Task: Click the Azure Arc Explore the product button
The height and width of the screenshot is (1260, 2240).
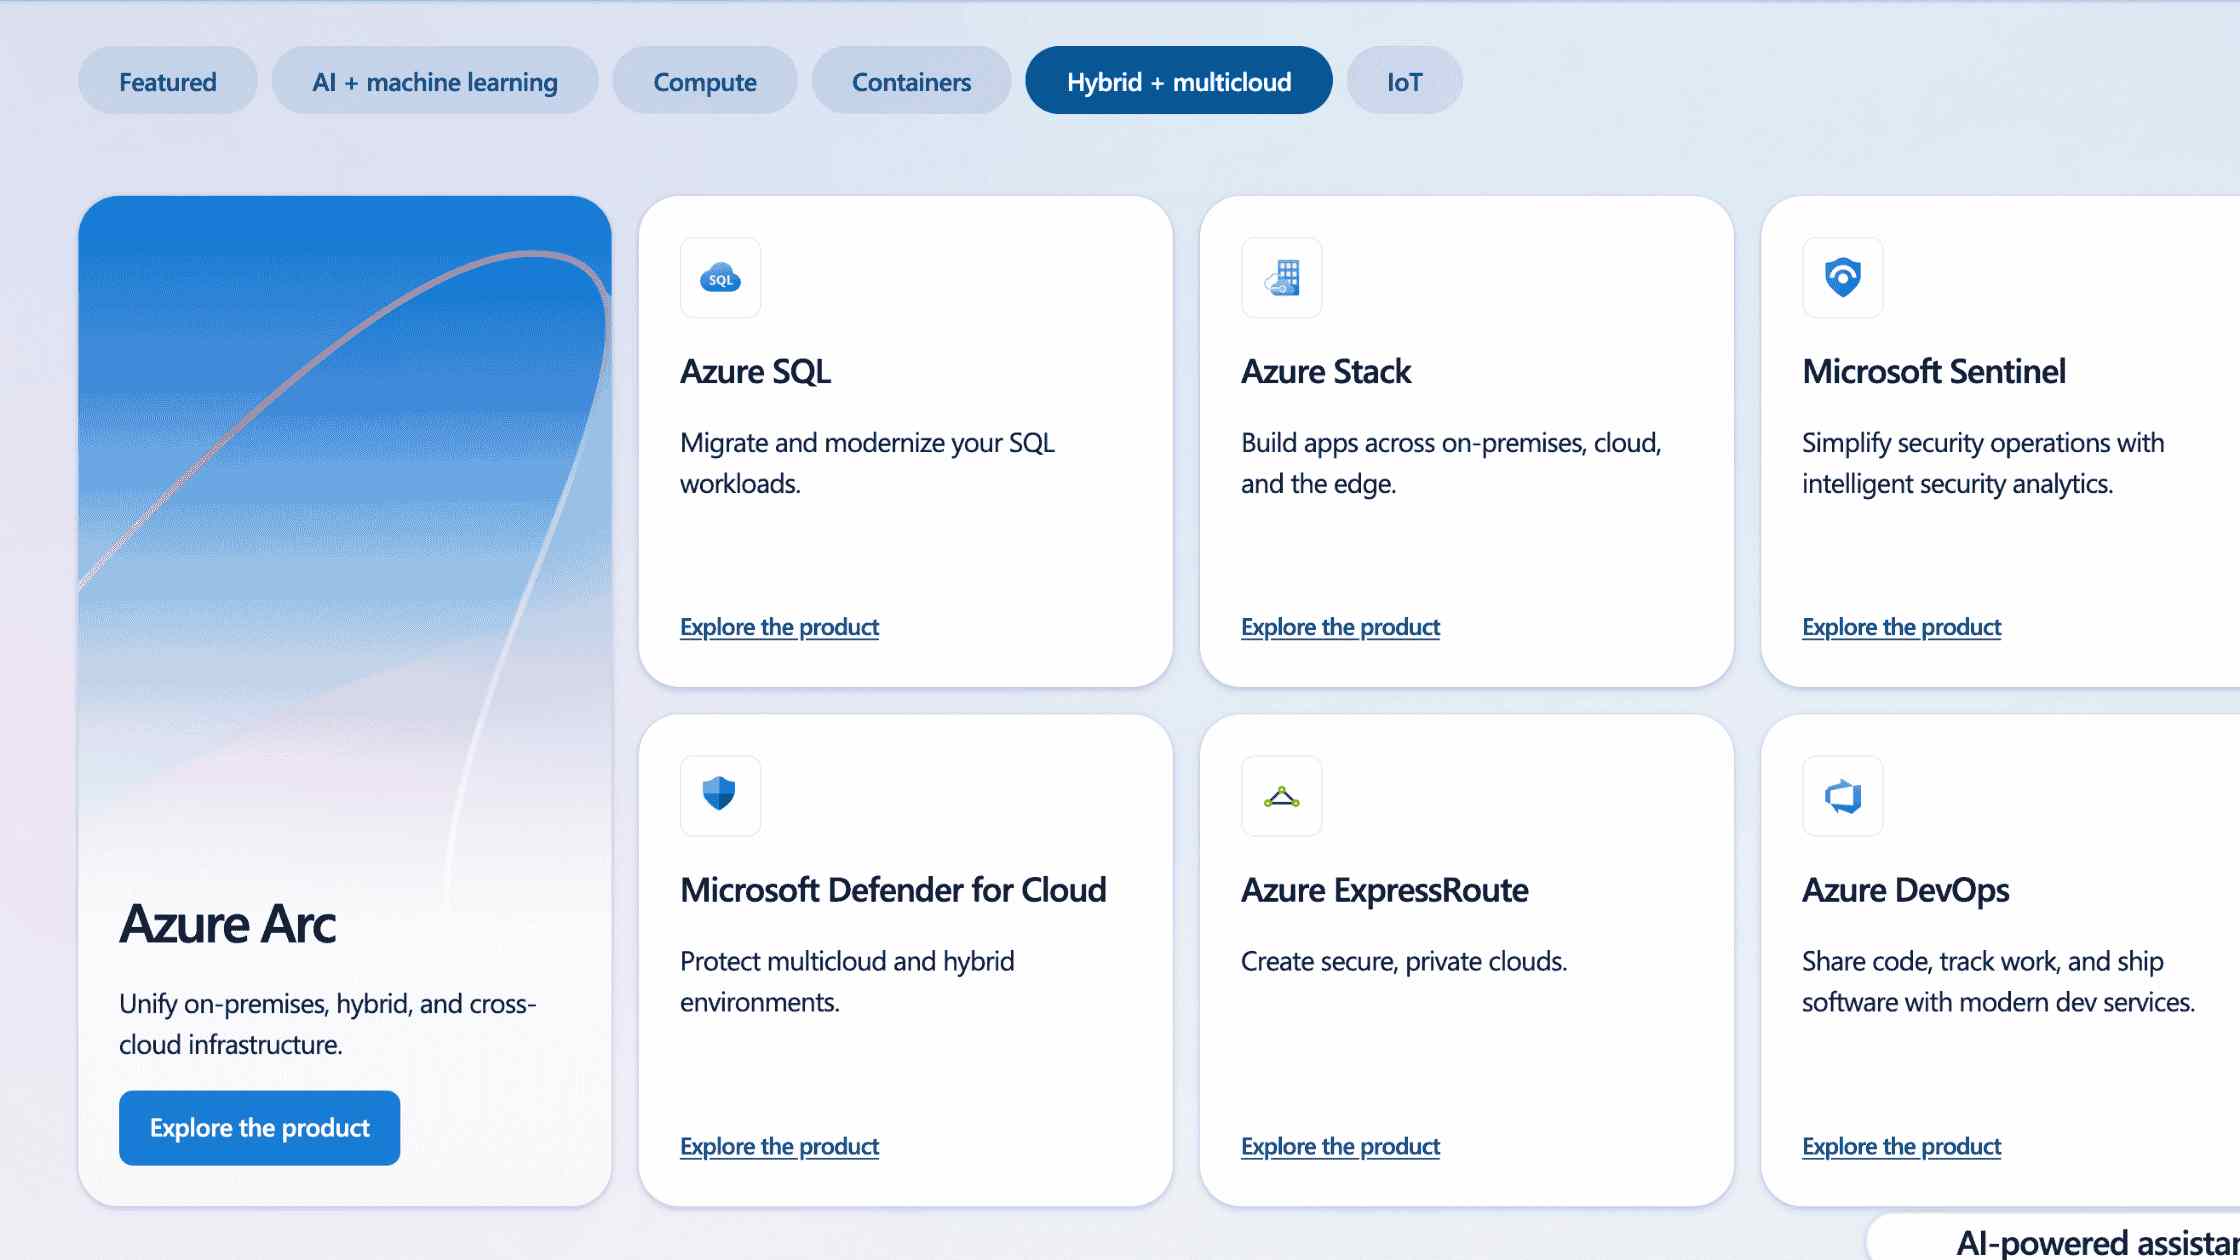Action: (259, 1128)
